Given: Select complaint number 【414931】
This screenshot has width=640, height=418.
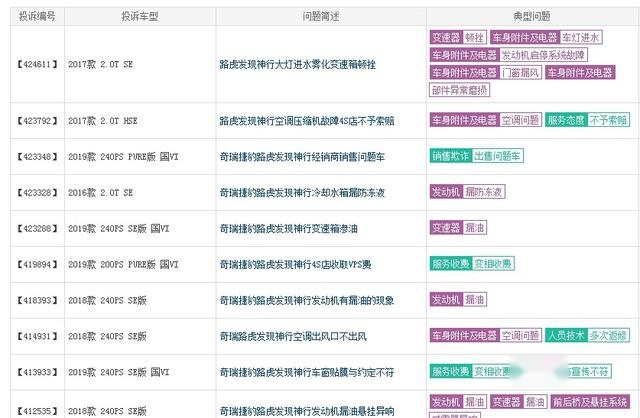Looking at the screenshot, I should pyautogui.click(x=37, y=336).
